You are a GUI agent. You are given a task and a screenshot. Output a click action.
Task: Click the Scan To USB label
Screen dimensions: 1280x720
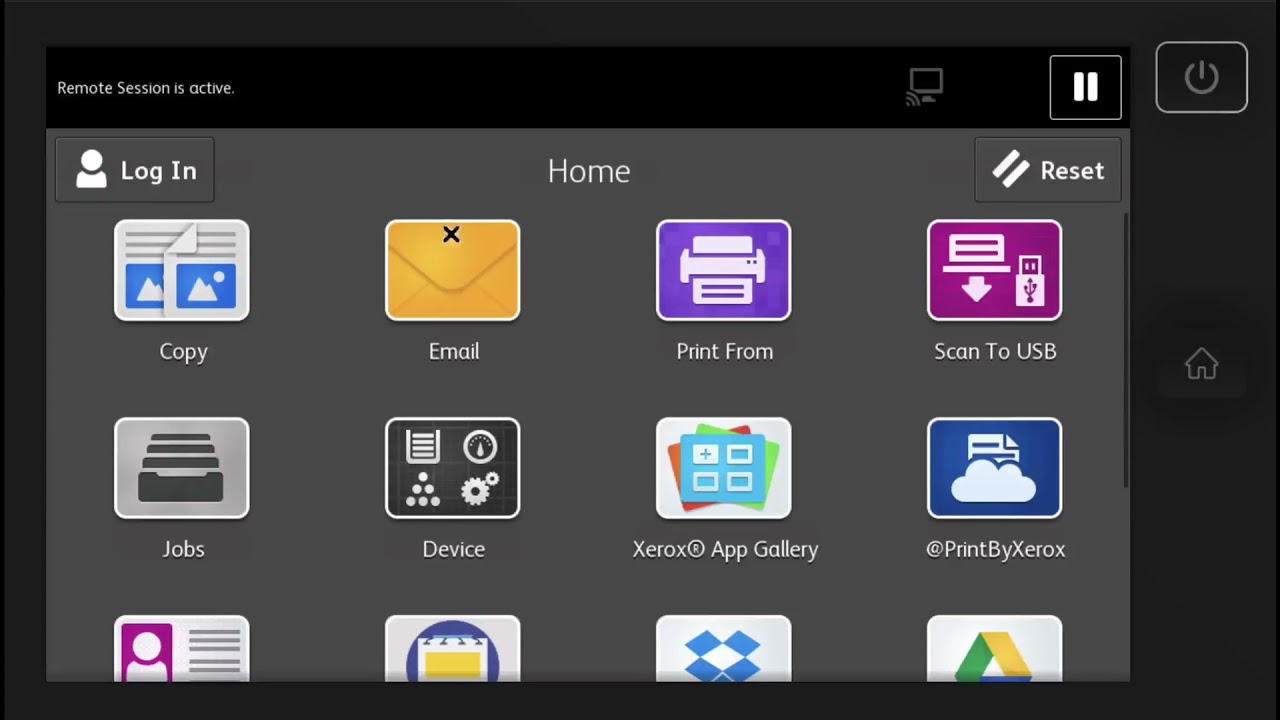pos(995,351)
